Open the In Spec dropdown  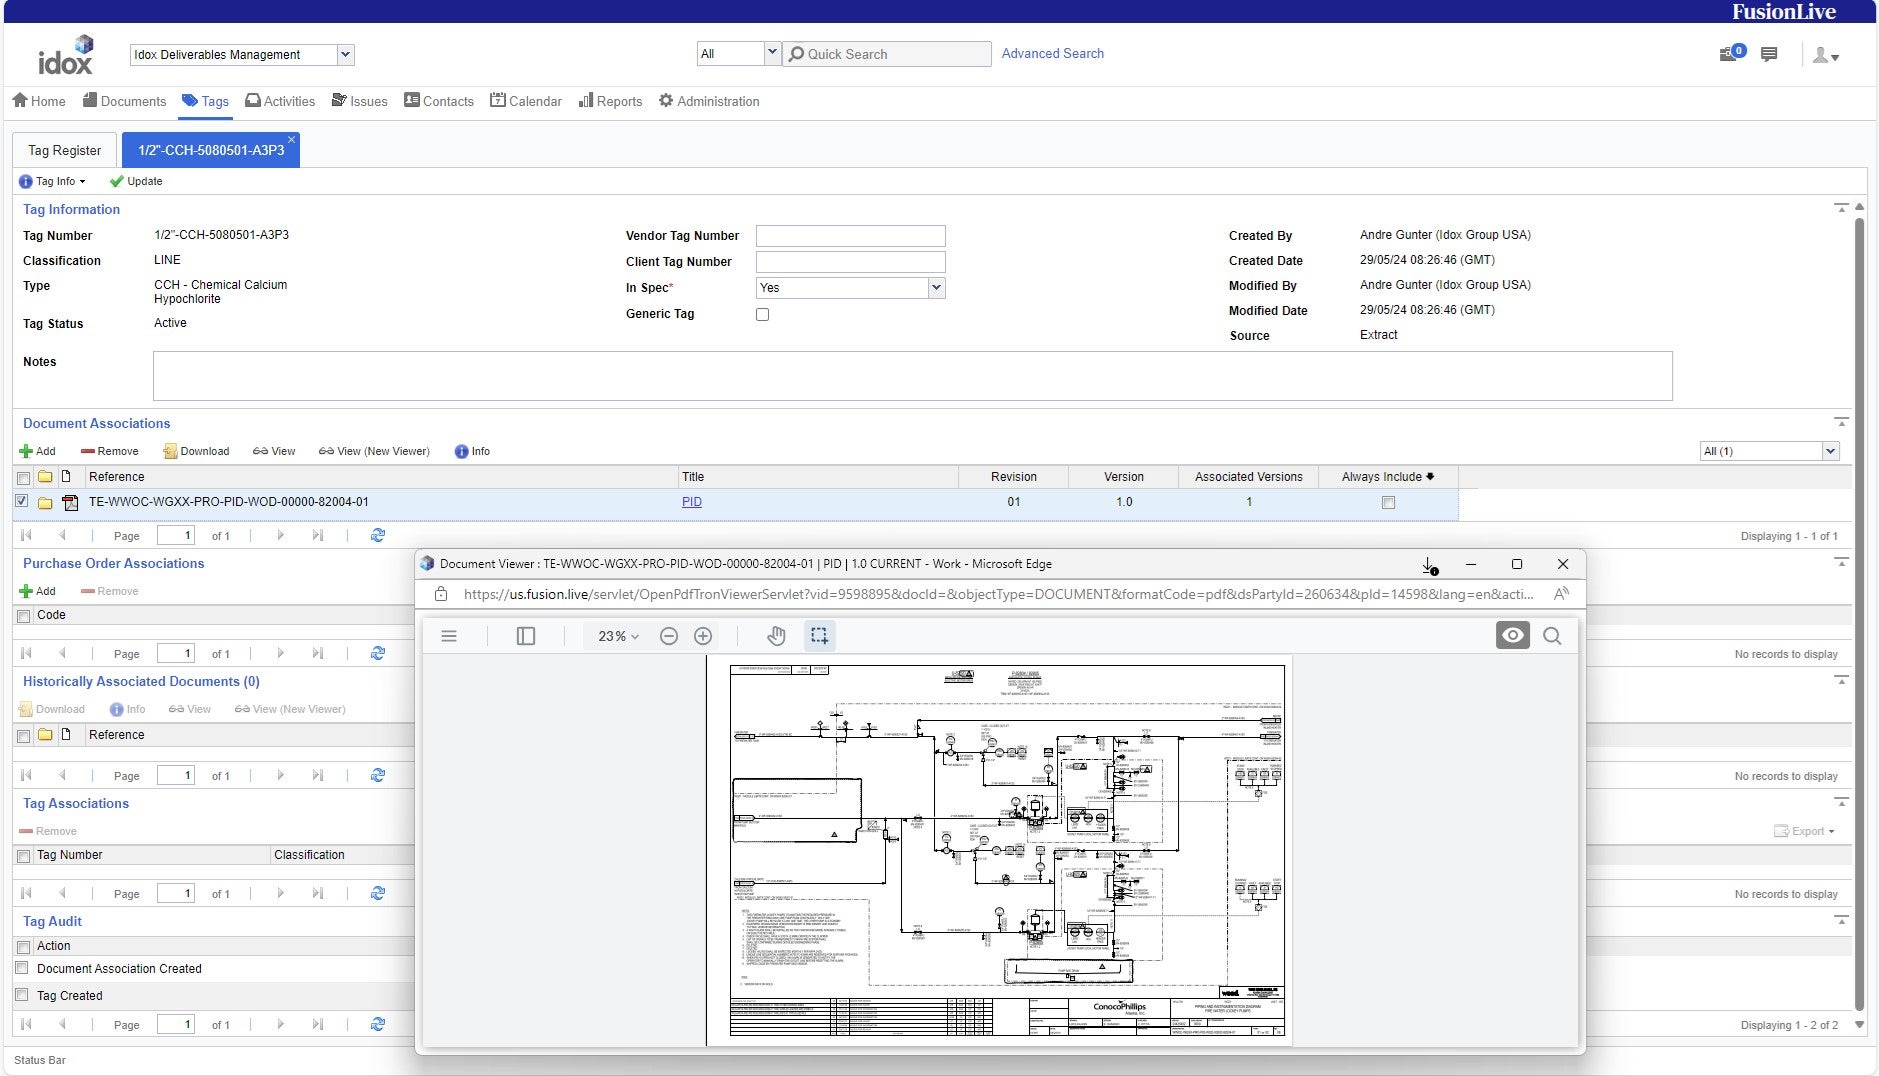[936, 288]
